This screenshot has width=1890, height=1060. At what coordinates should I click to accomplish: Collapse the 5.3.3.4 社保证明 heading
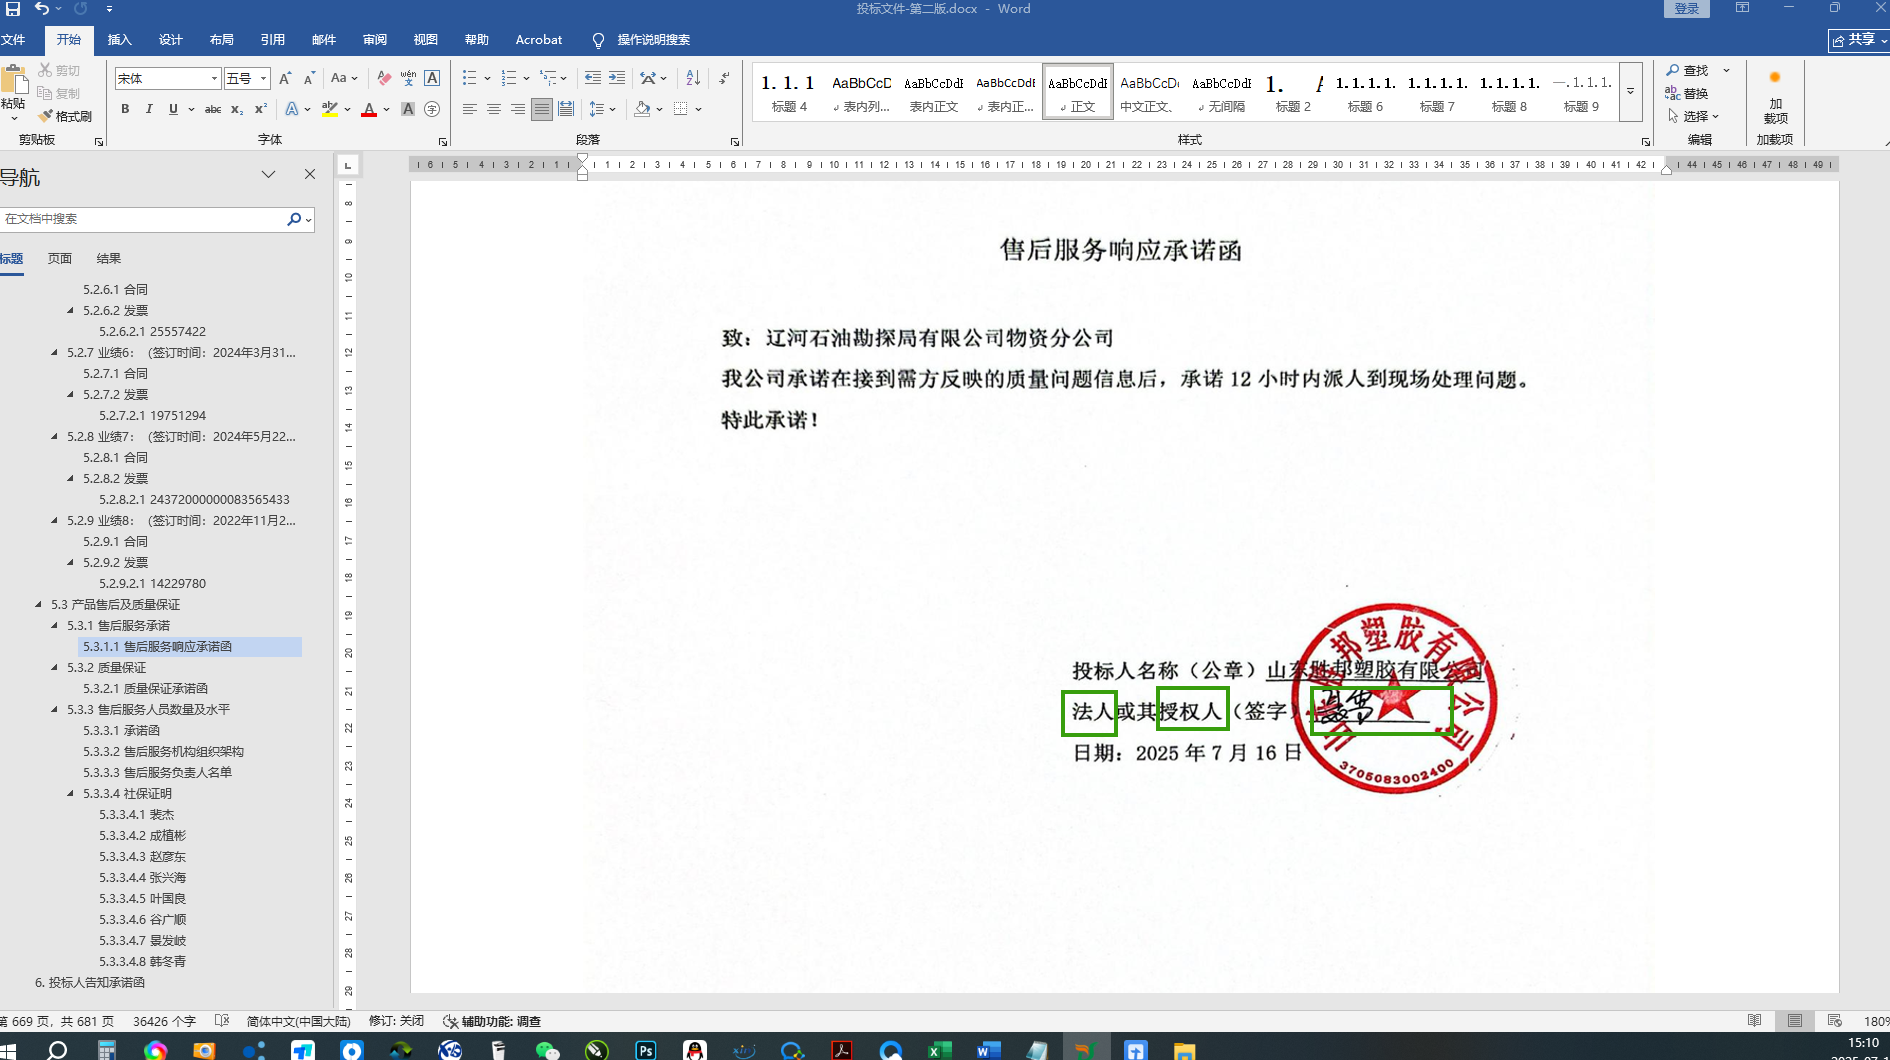pyautogui.click(x=70, y=793)
